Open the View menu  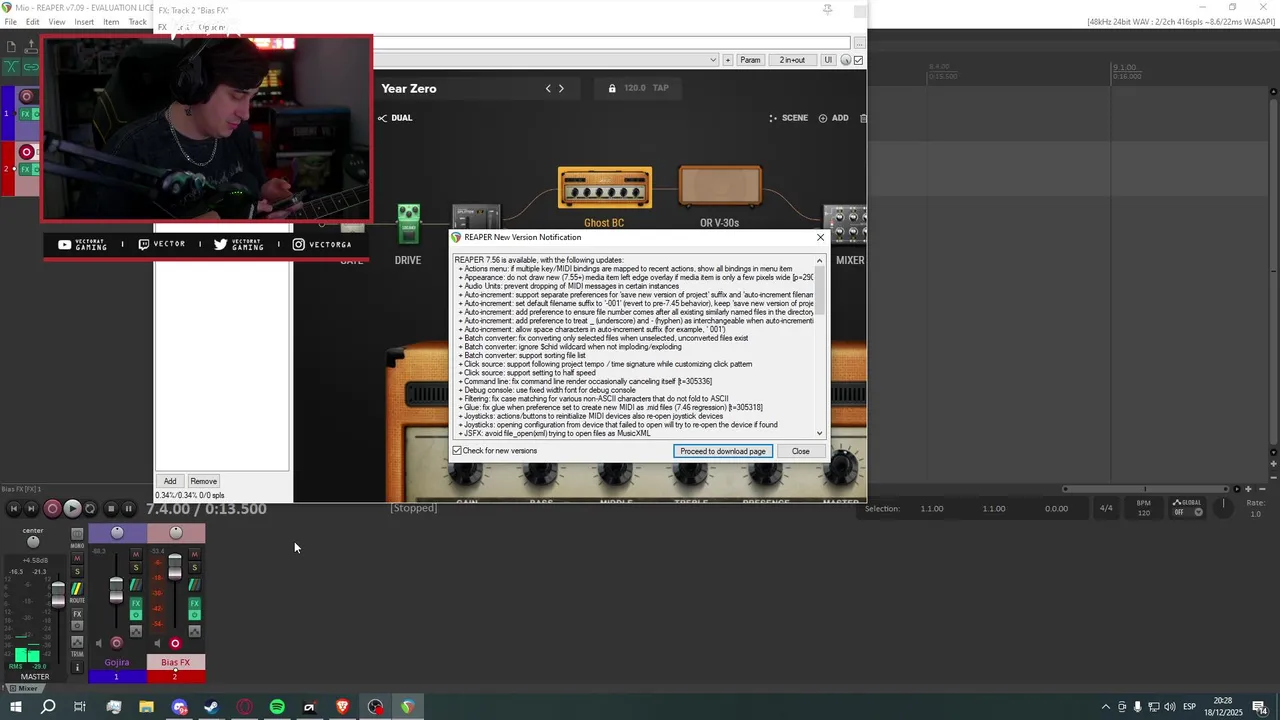tap(57, 22)
